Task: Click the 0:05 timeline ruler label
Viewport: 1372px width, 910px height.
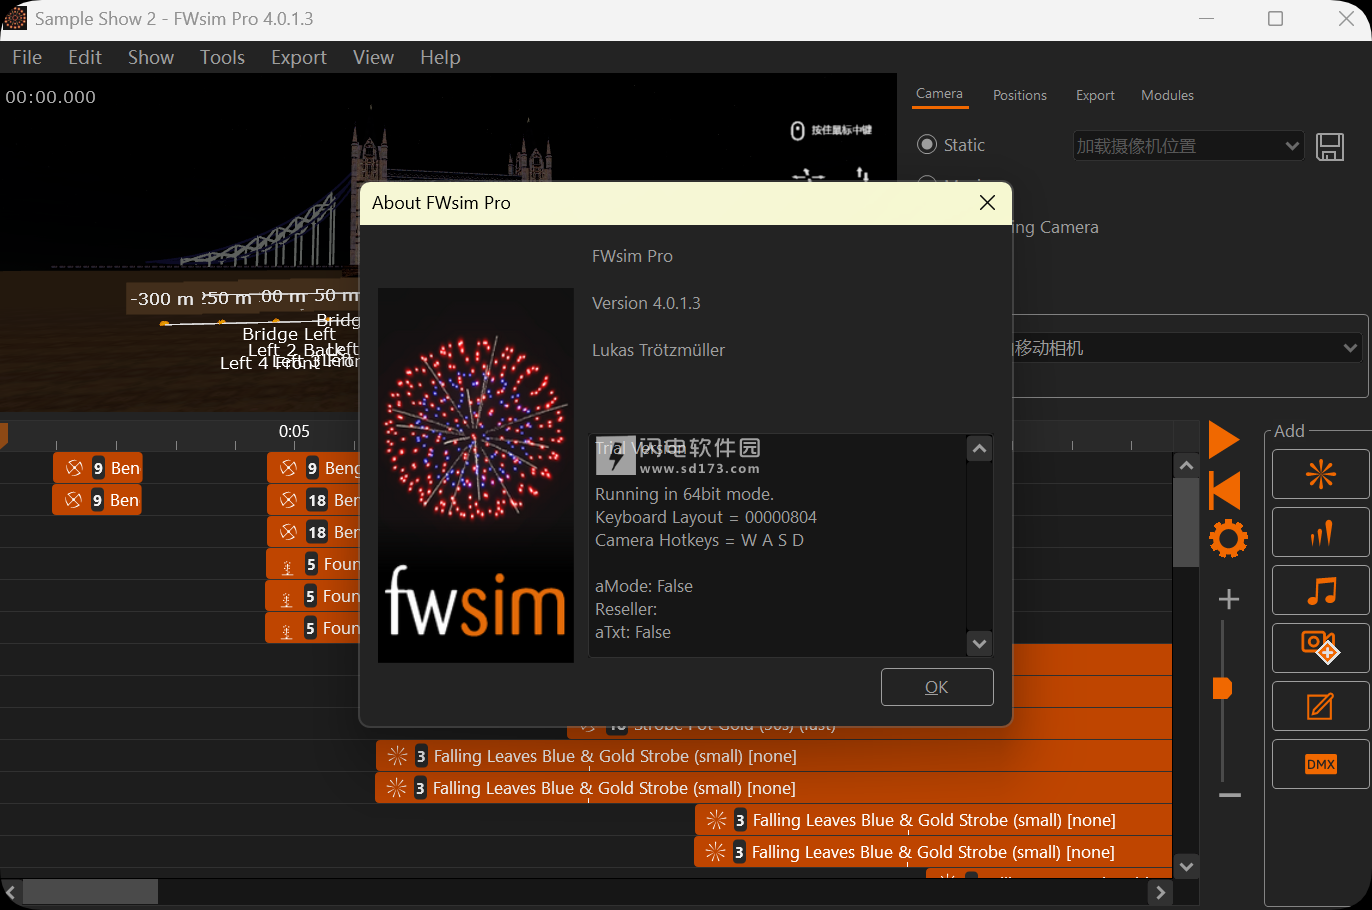Action: click(294, 431)
